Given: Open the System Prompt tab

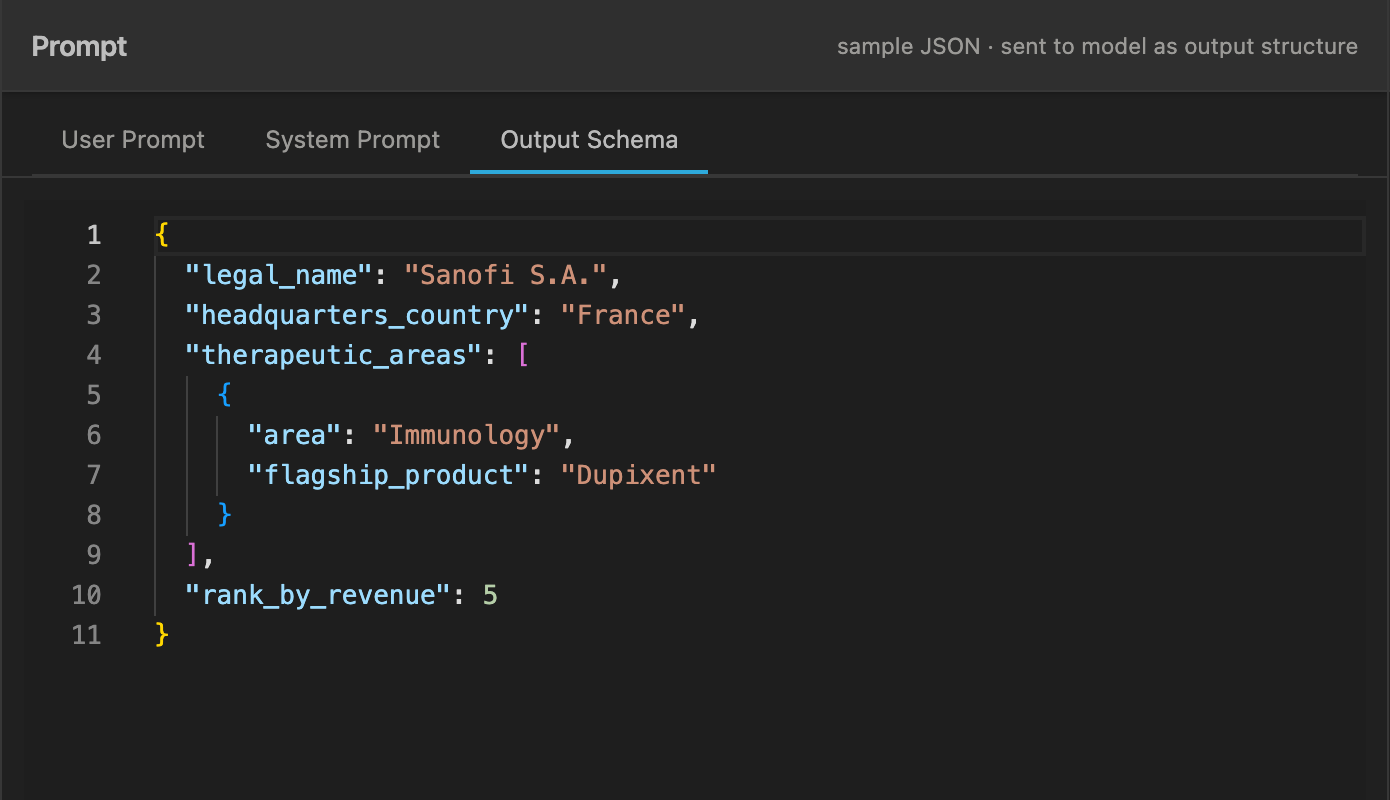Looking at the screenshot, I should click(x=352, y=140).
